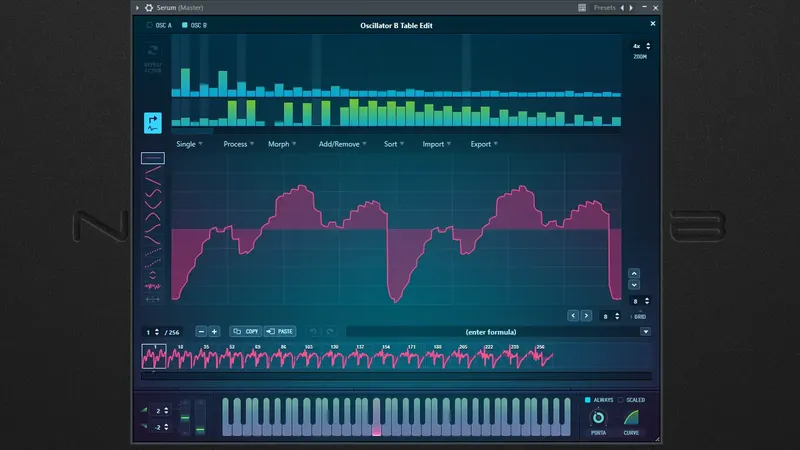Open the Single dropdown menu
Screen dimensions: 800x450
[189, 144]
